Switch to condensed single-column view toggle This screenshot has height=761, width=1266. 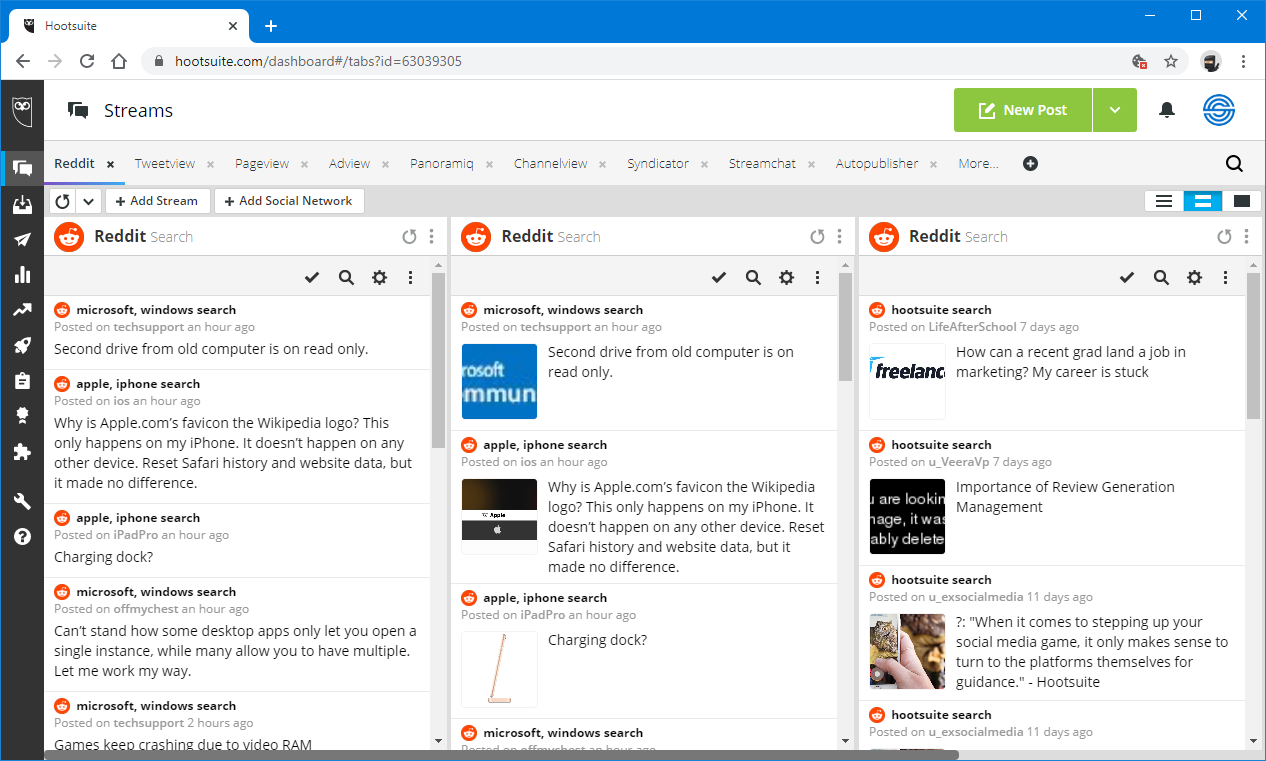(1241, 200)
